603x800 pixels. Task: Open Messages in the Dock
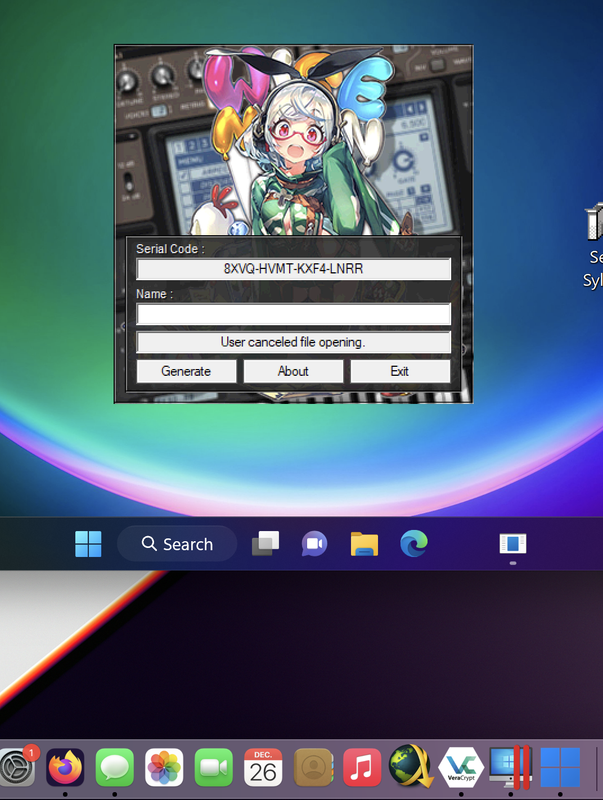pyautogui.click(x=115, y=767)
